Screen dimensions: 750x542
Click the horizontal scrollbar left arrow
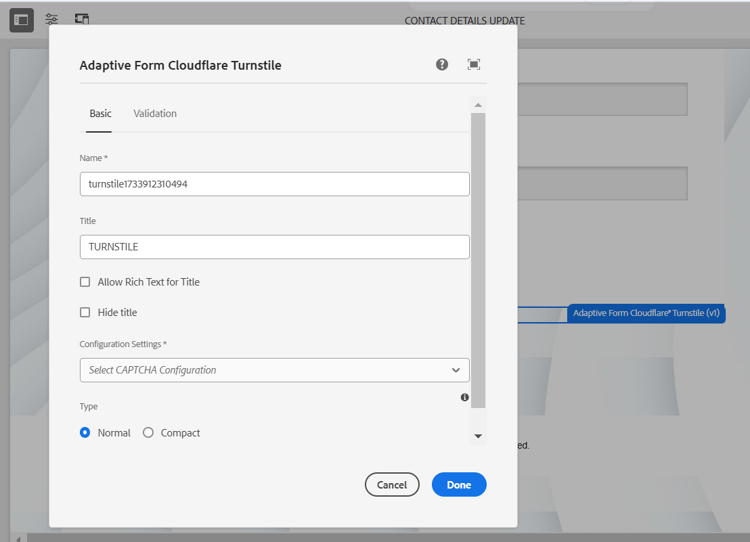[x=18, y=539]
